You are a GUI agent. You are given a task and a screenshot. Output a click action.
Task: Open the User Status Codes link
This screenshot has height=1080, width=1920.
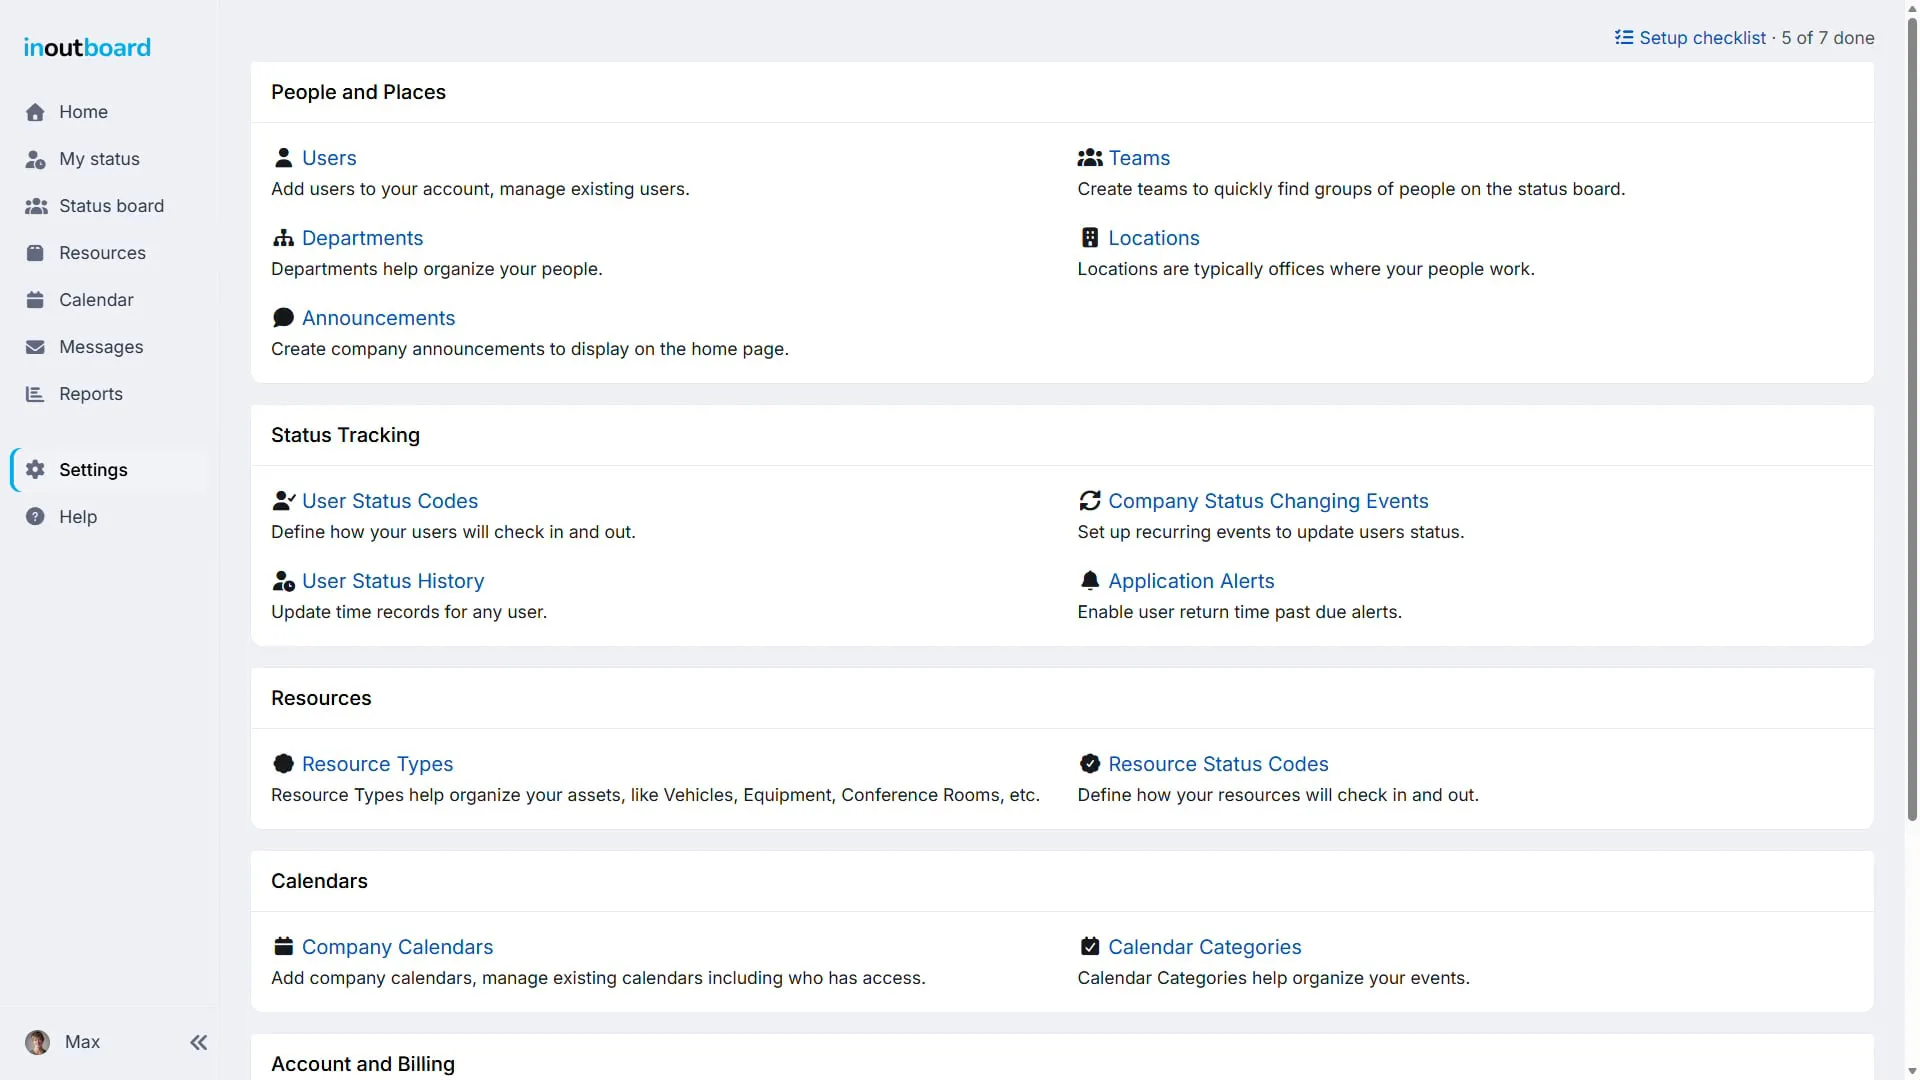click(390, 501)
